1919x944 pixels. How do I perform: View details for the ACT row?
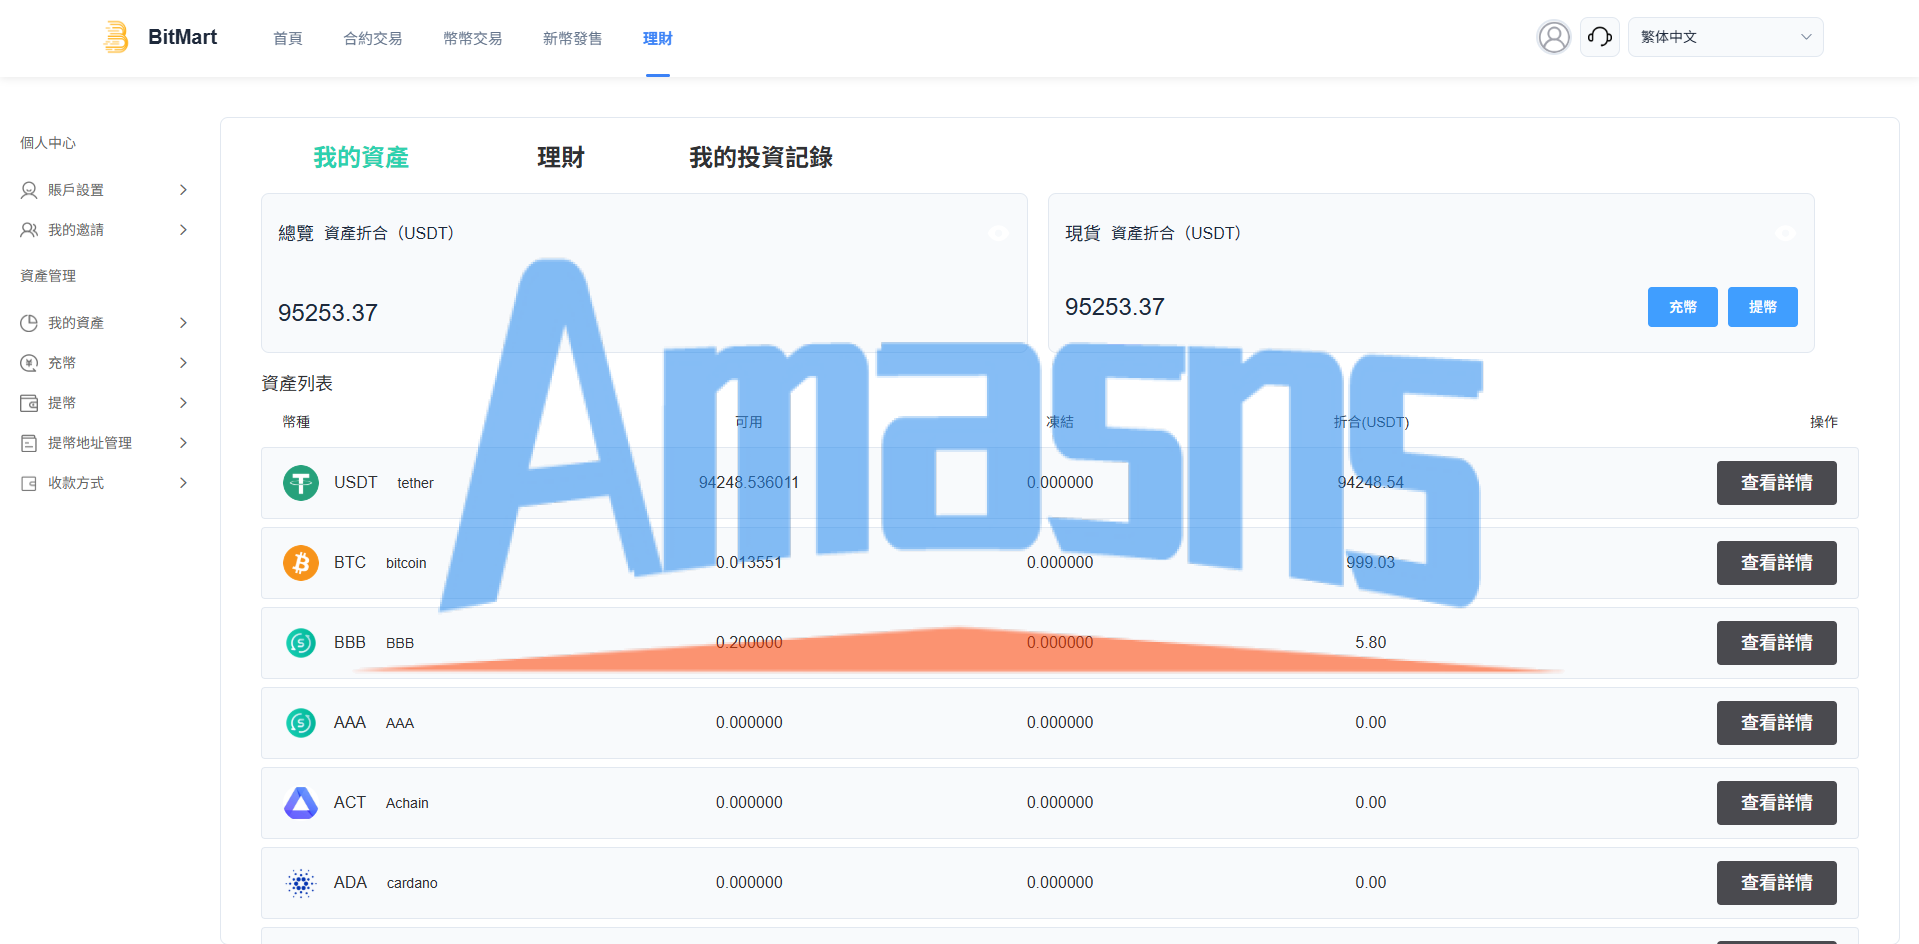(x=1777, y=803)
